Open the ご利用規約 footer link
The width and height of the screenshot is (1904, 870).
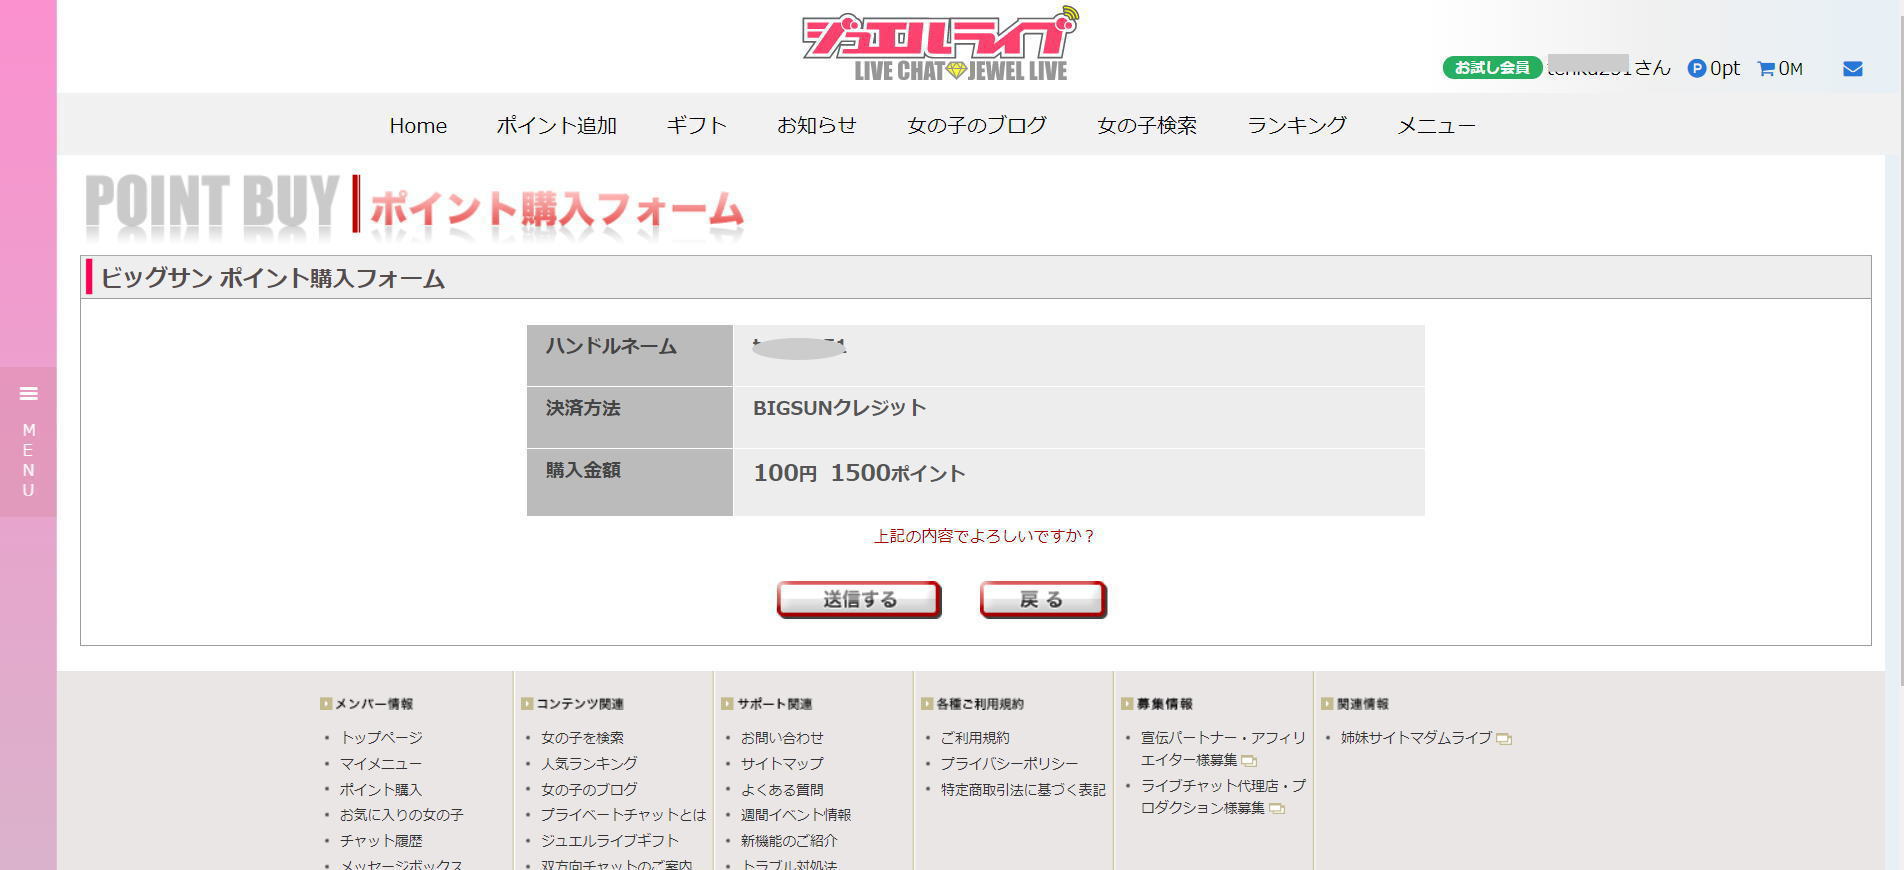point(974,738)
